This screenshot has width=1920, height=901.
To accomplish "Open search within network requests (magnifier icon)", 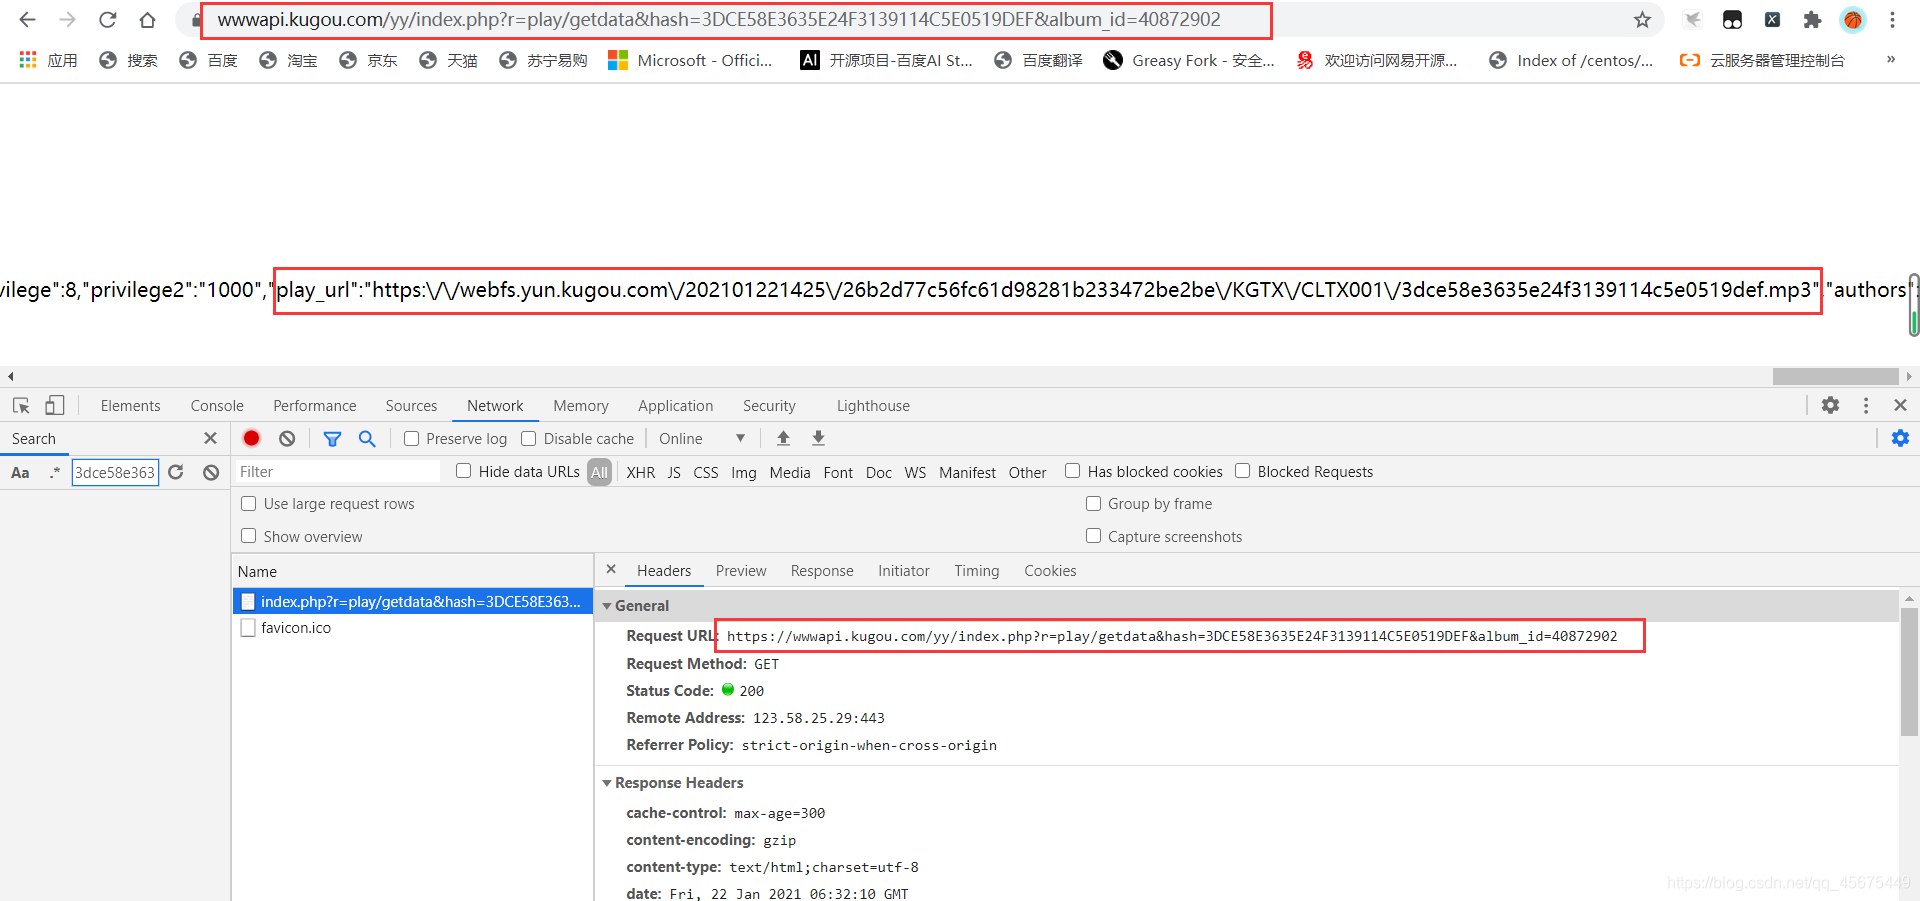I will [x=367, y=438].
